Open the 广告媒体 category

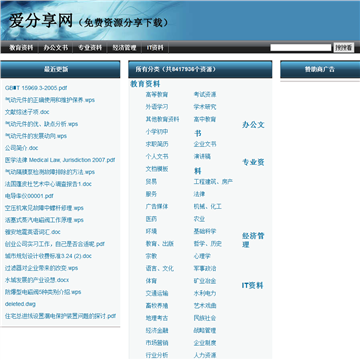157,207
